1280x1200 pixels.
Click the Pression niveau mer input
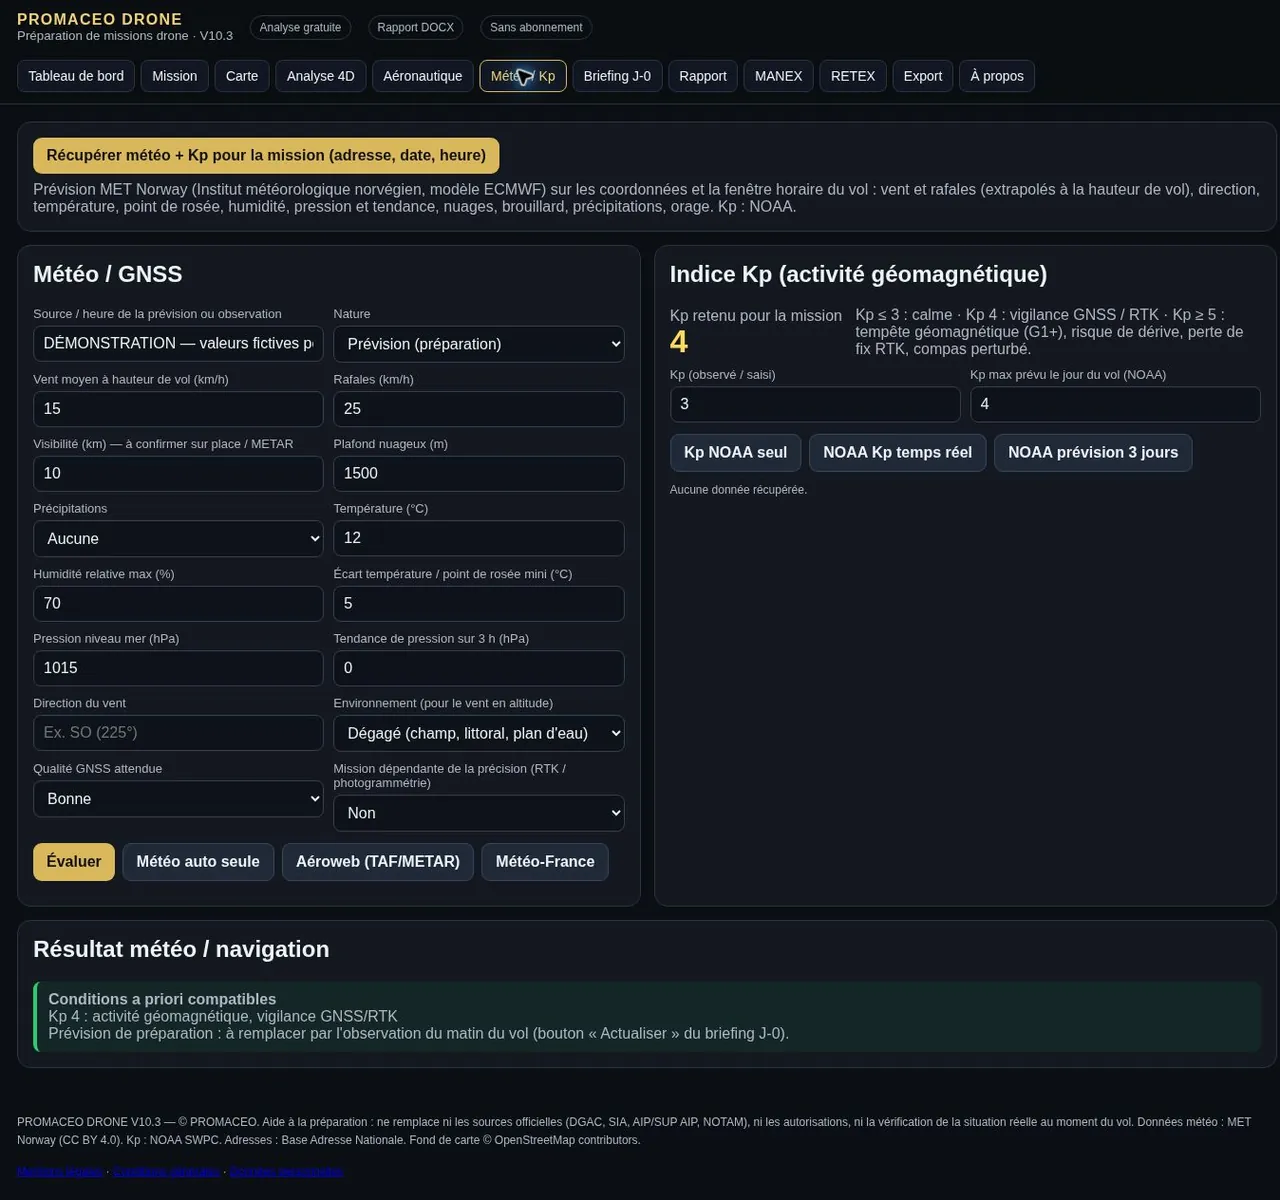click(x=178, y=668)
